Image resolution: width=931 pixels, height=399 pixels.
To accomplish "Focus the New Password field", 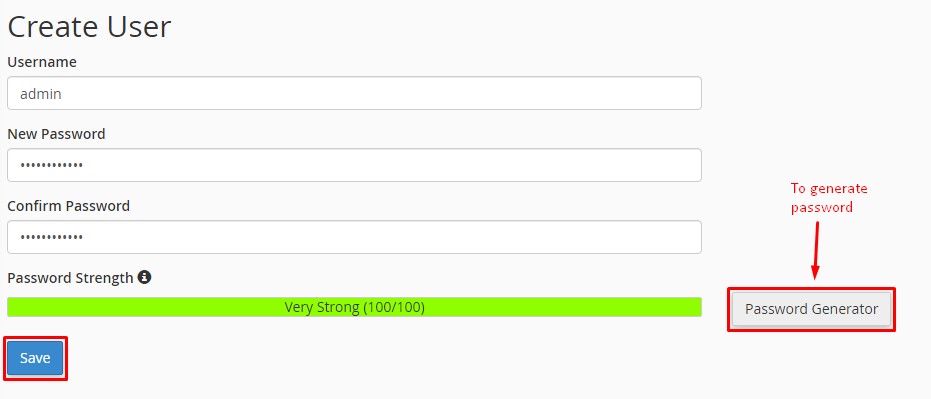I will [x=354, y=165].
